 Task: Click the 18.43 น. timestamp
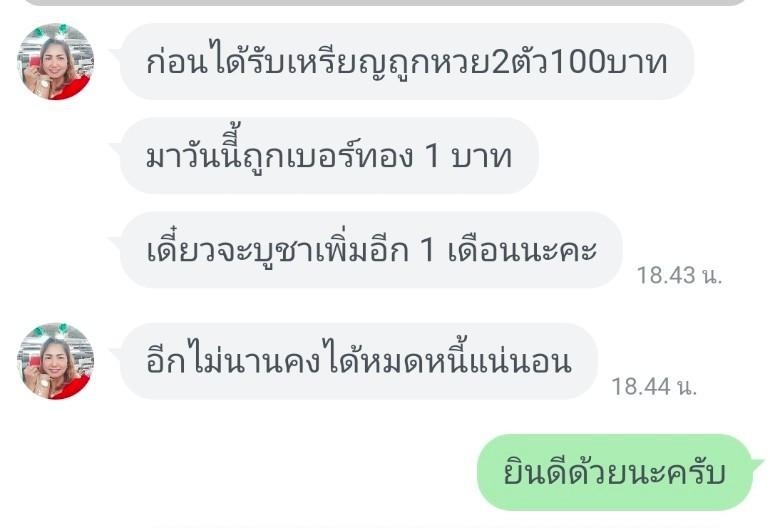point(679,275)
